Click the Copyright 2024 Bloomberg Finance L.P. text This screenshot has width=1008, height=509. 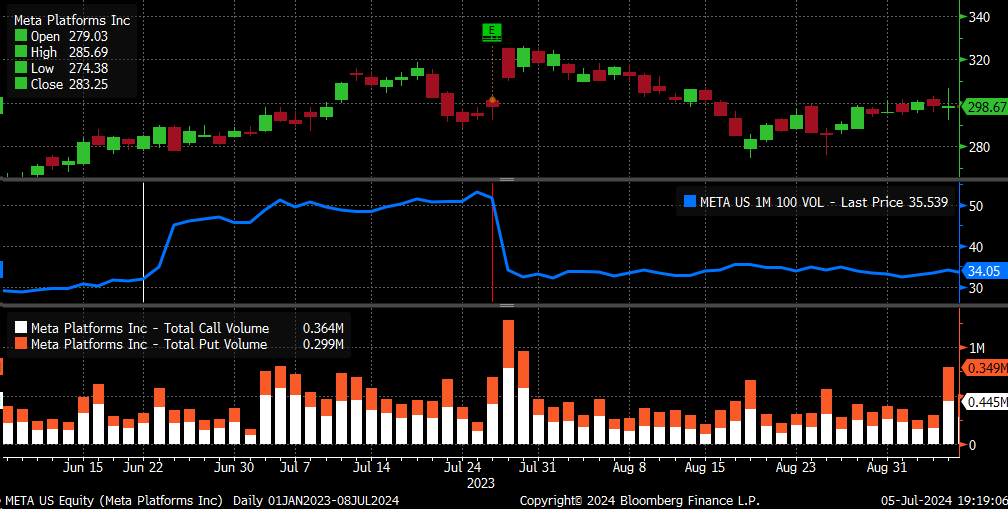[640, 501]
